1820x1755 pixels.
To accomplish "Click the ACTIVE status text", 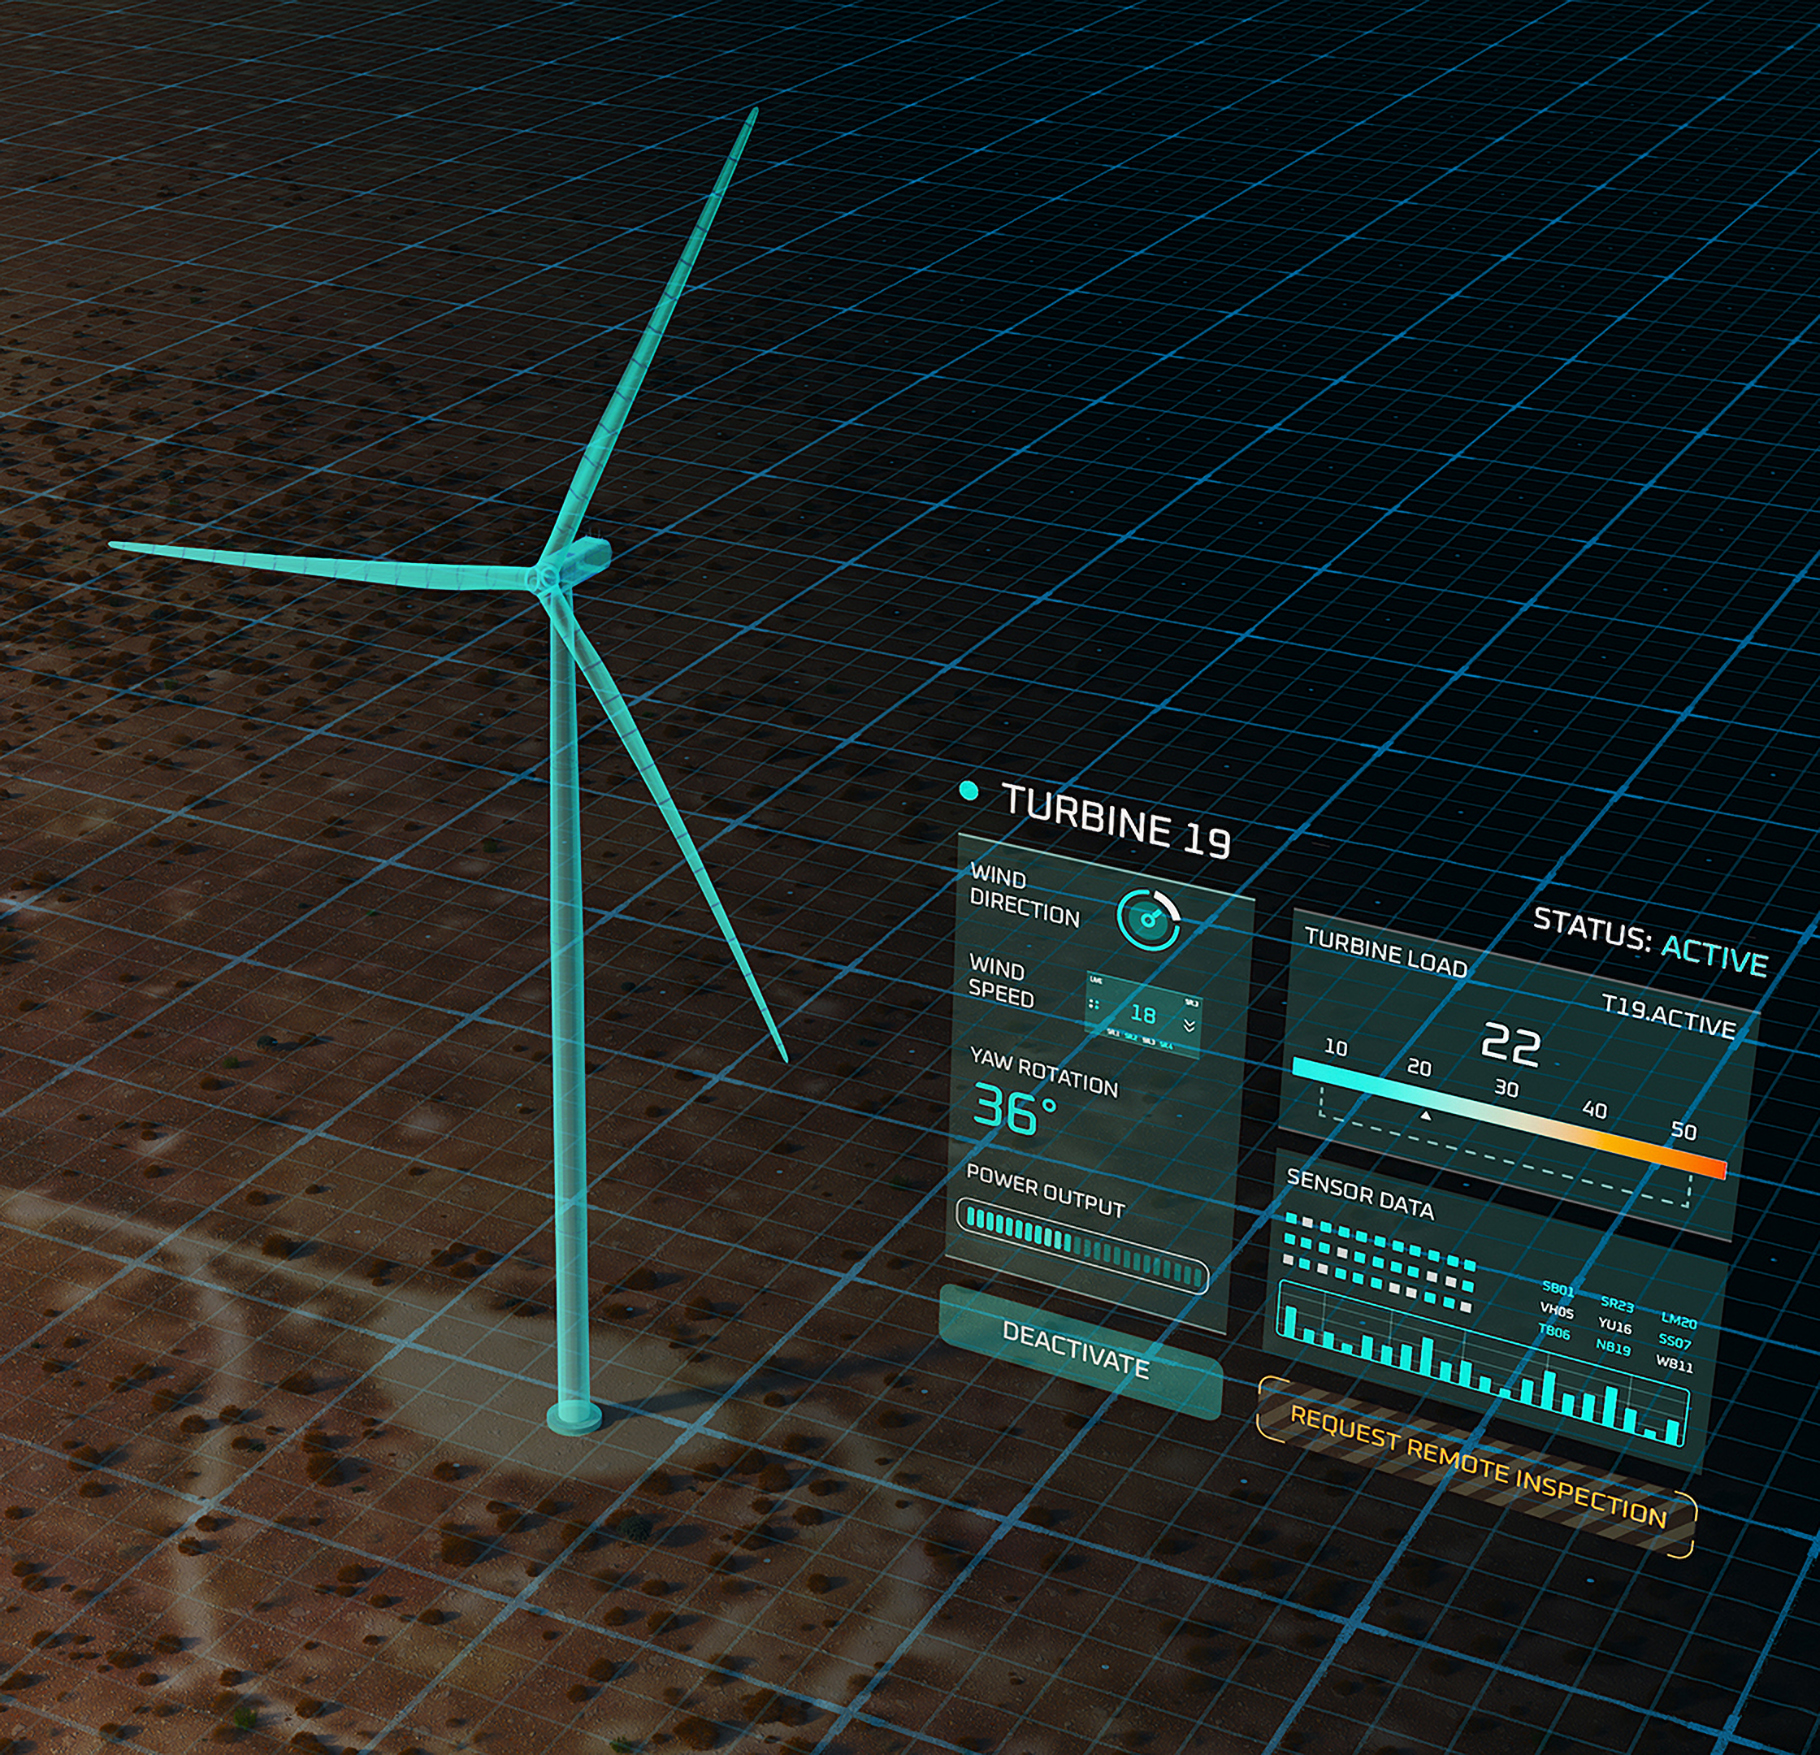I will pos(1714,955).
